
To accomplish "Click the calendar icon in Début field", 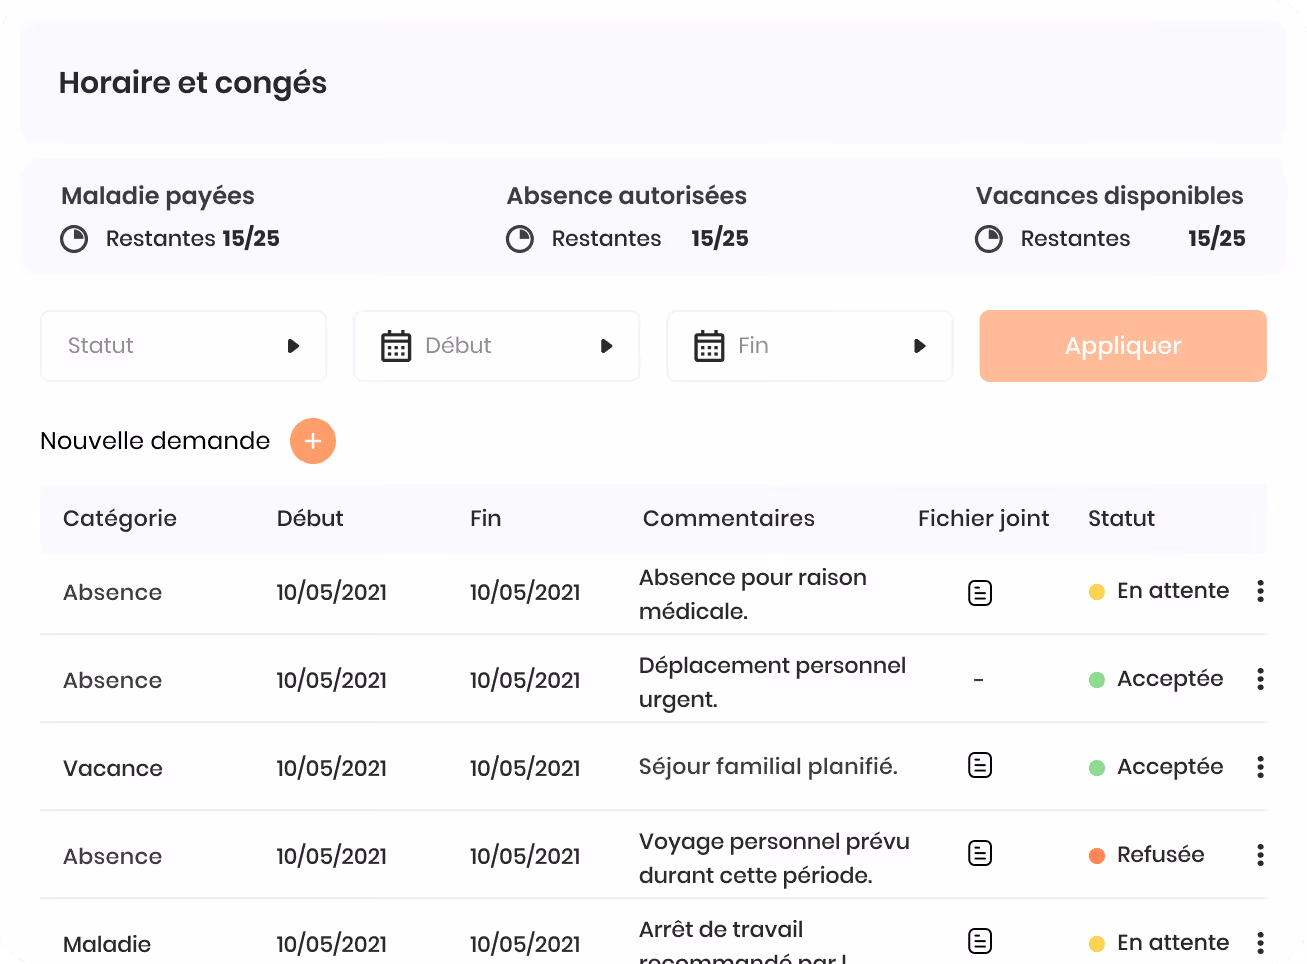I will coord(396,346).
